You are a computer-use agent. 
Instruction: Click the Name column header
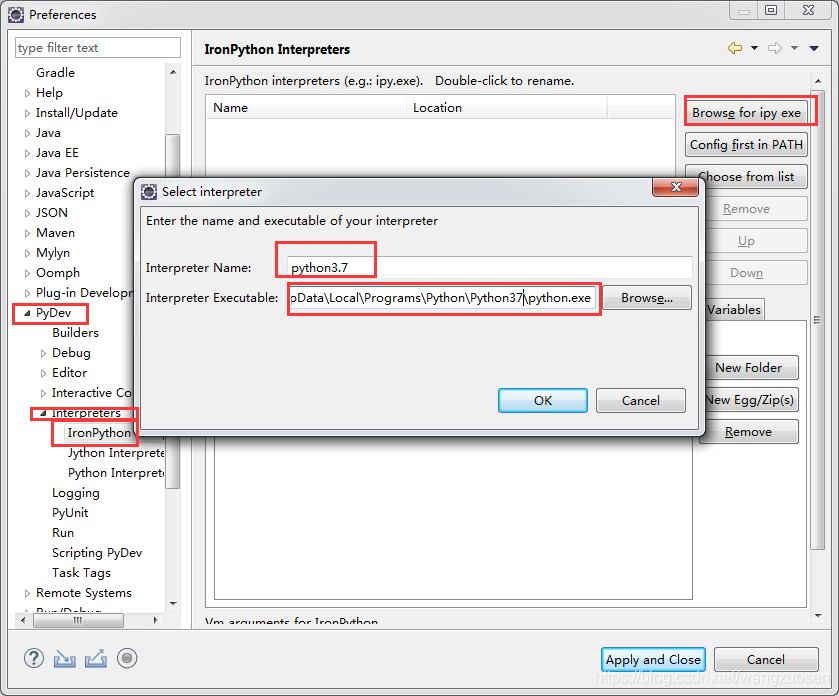click(x=306, y=108)
